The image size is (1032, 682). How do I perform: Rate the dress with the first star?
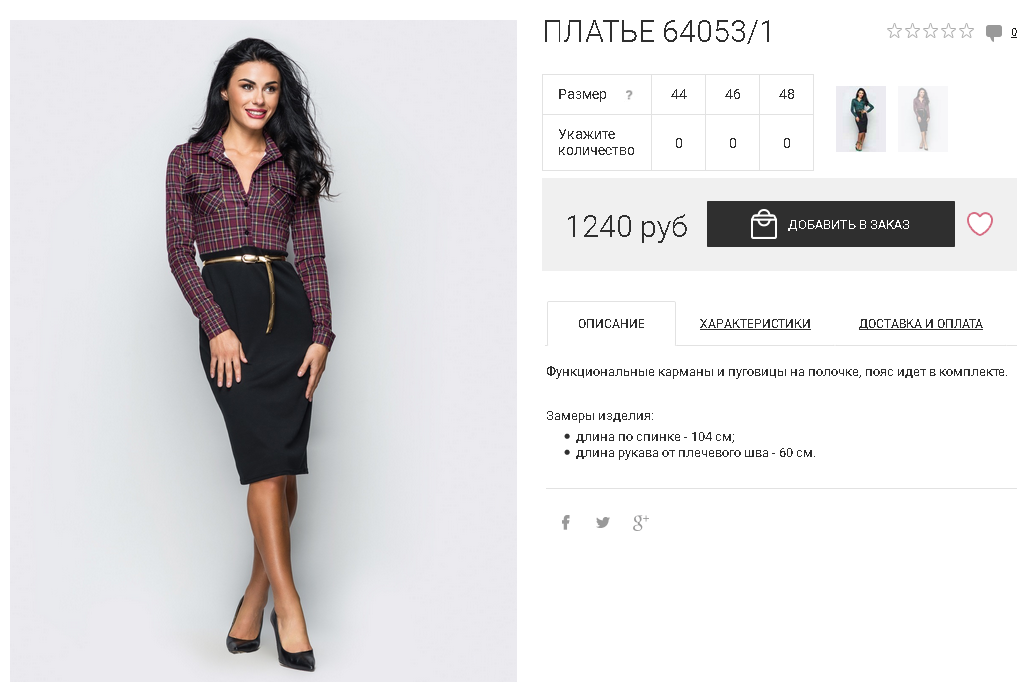pos(894,31)
